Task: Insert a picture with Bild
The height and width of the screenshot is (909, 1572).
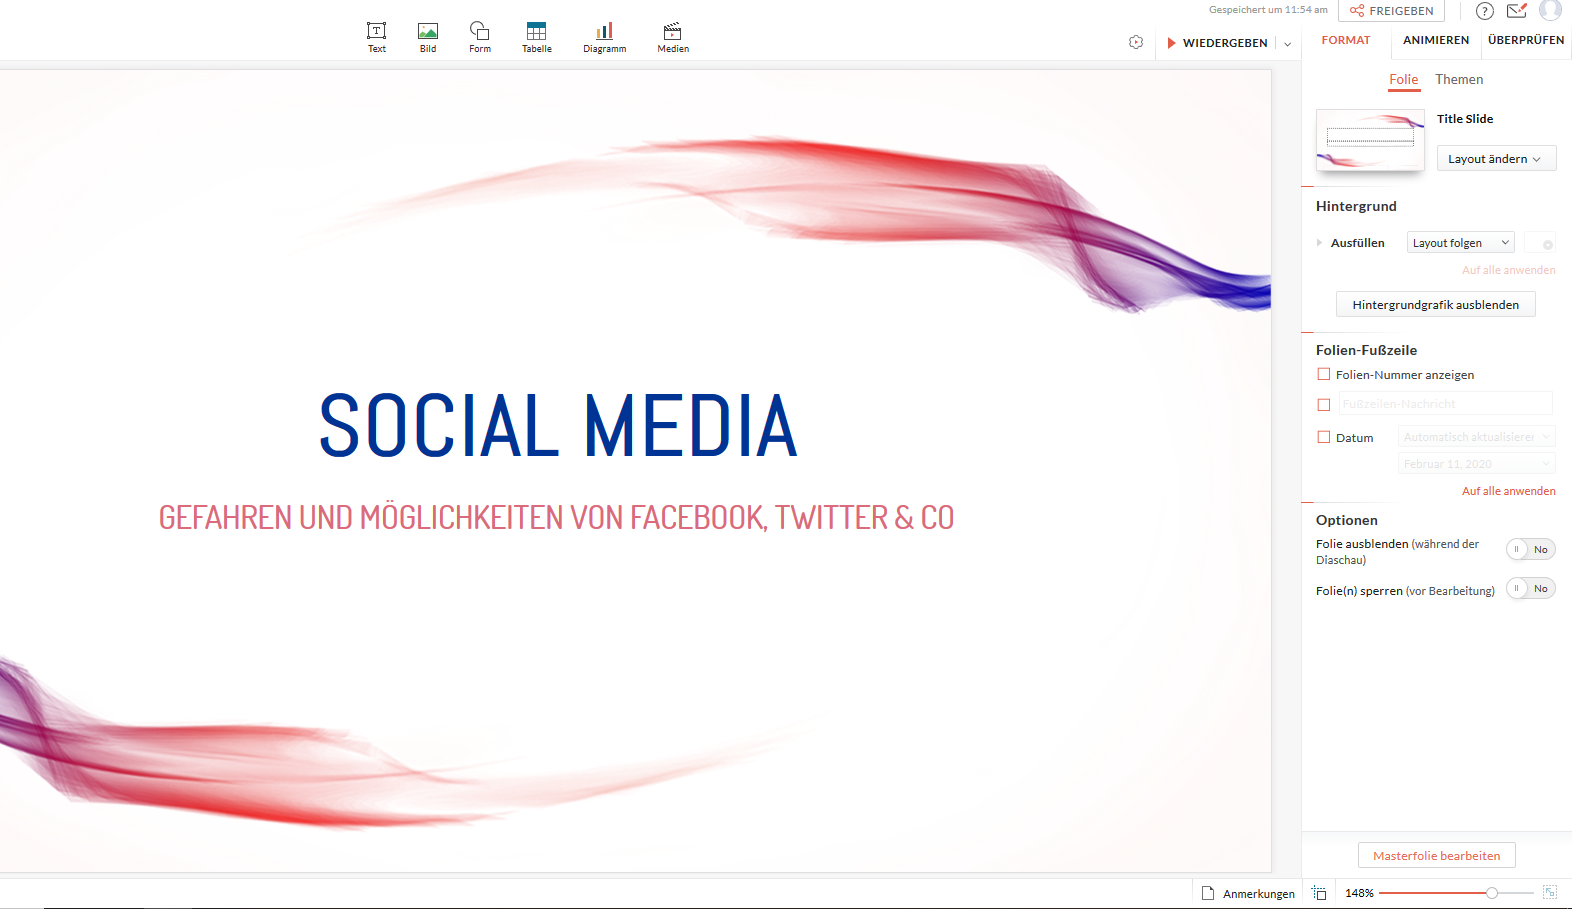Action: tap(428, 37)
